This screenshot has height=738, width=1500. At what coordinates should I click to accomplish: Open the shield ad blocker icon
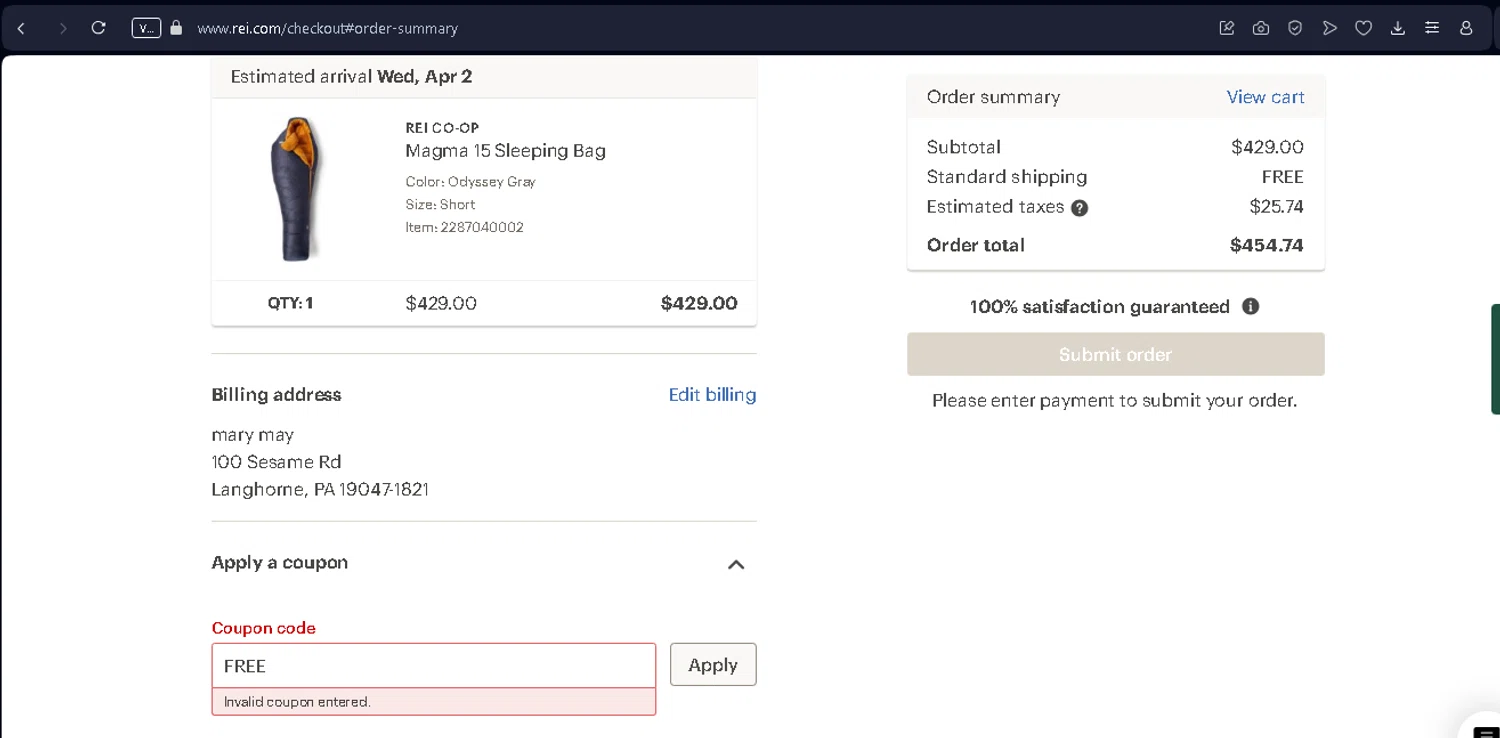click(x=1295, y=28)
